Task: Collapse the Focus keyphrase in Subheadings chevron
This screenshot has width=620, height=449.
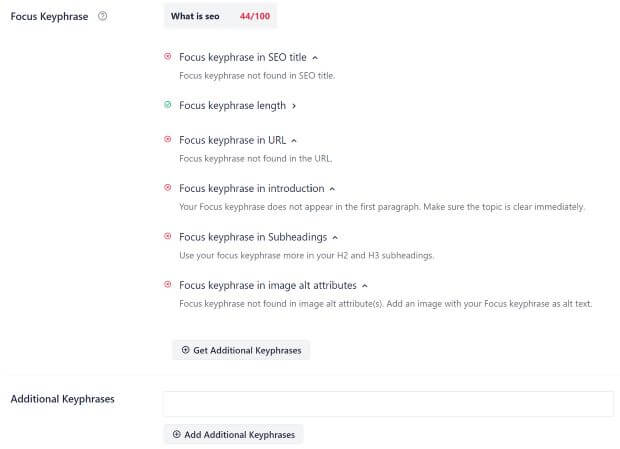Action: pos(335,238)
